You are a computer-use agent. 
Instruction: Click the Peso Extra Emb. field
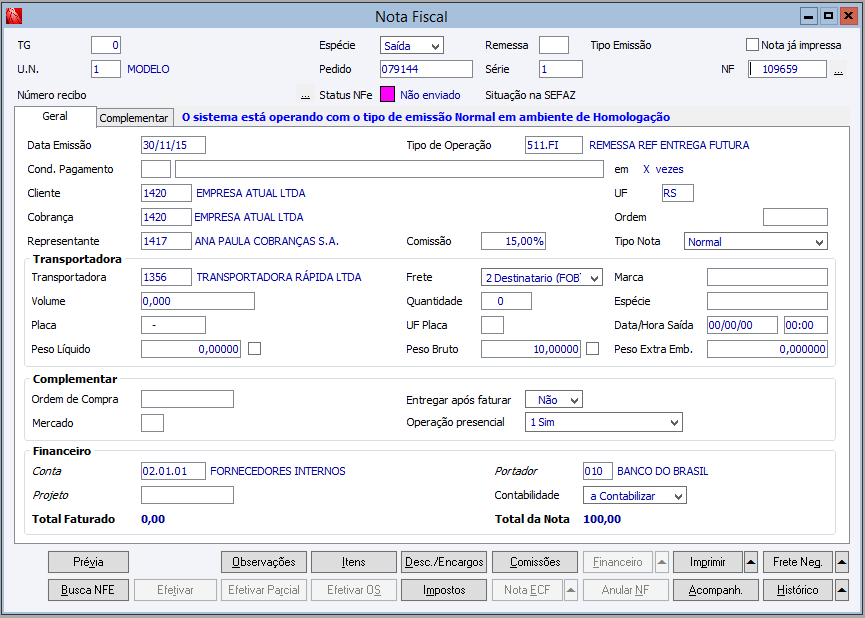click(767, 349)
